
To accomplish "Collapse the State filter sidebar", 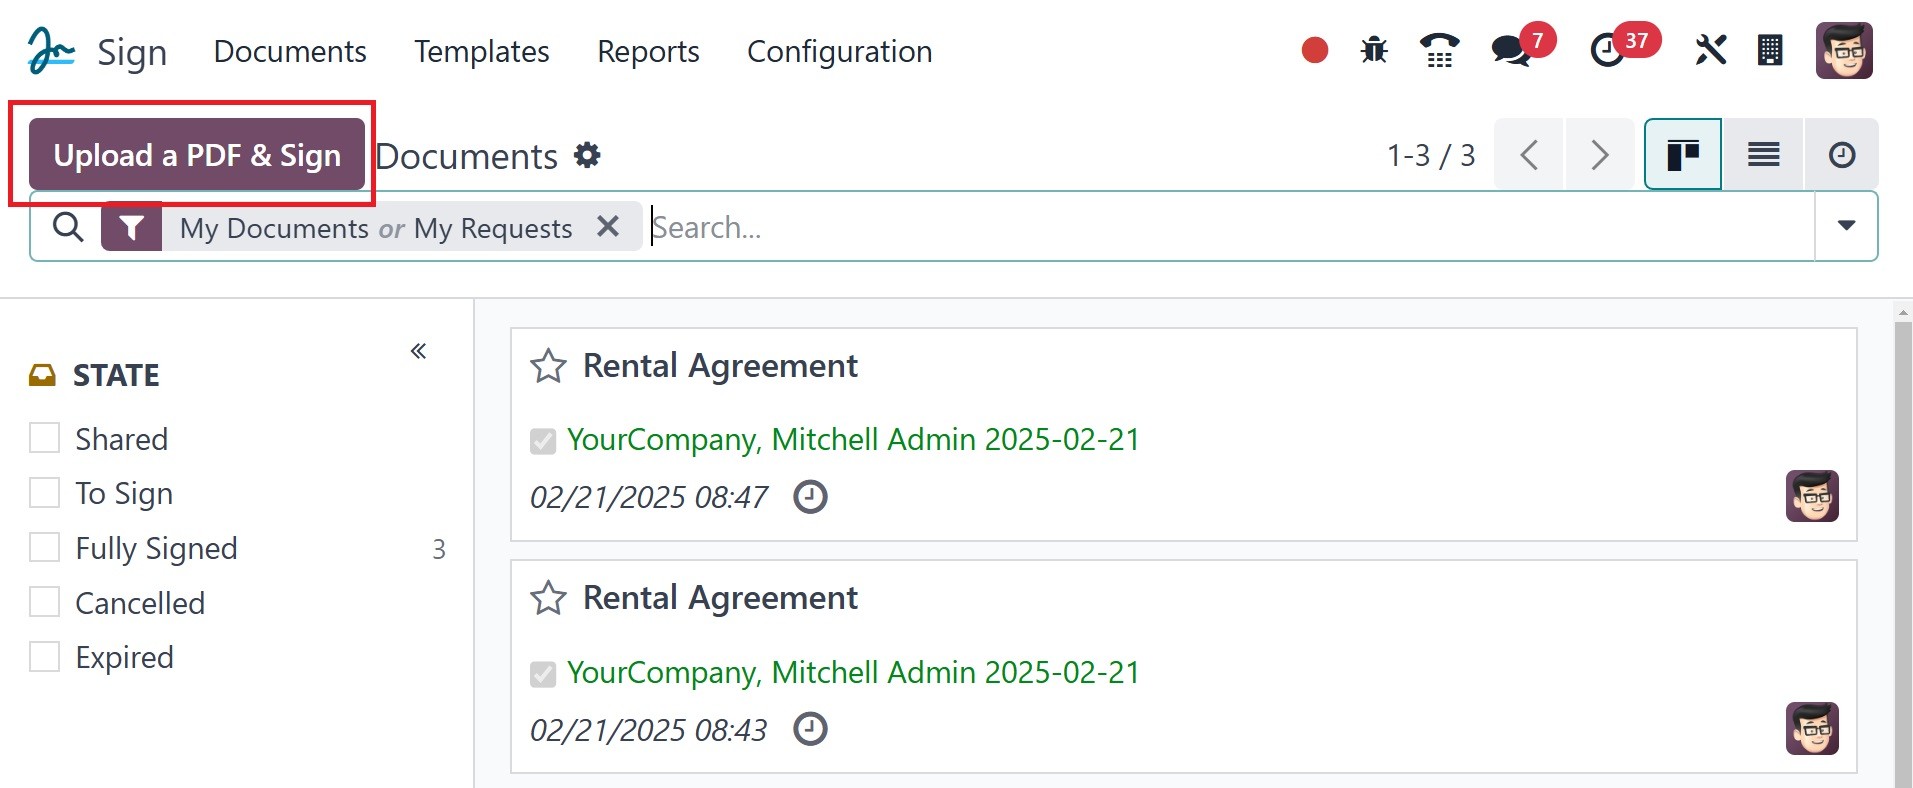I will tap(418, 351).
